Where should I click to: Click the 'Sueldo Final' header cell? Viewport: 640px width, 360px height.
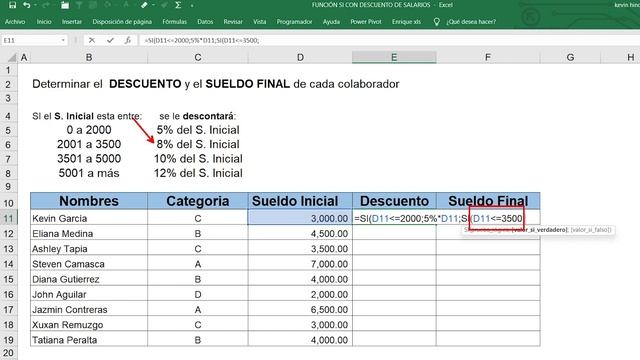(x=488, y=201)
